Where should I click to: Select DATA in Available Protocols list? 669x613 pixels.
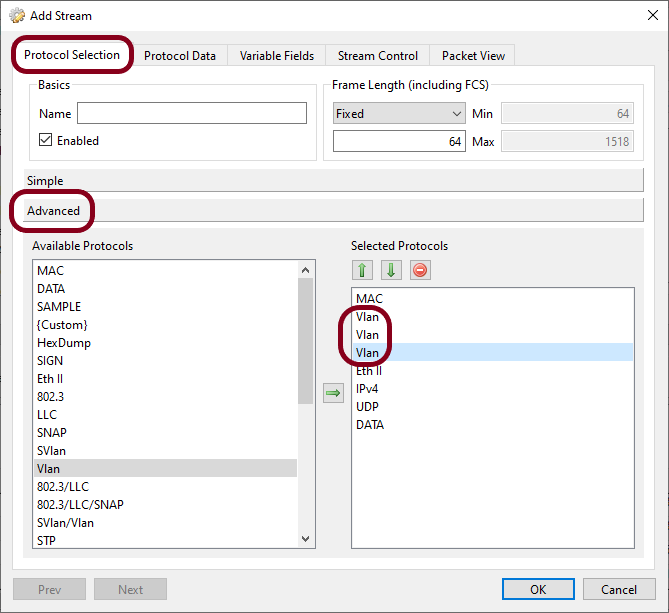click(x=166, y=289)
